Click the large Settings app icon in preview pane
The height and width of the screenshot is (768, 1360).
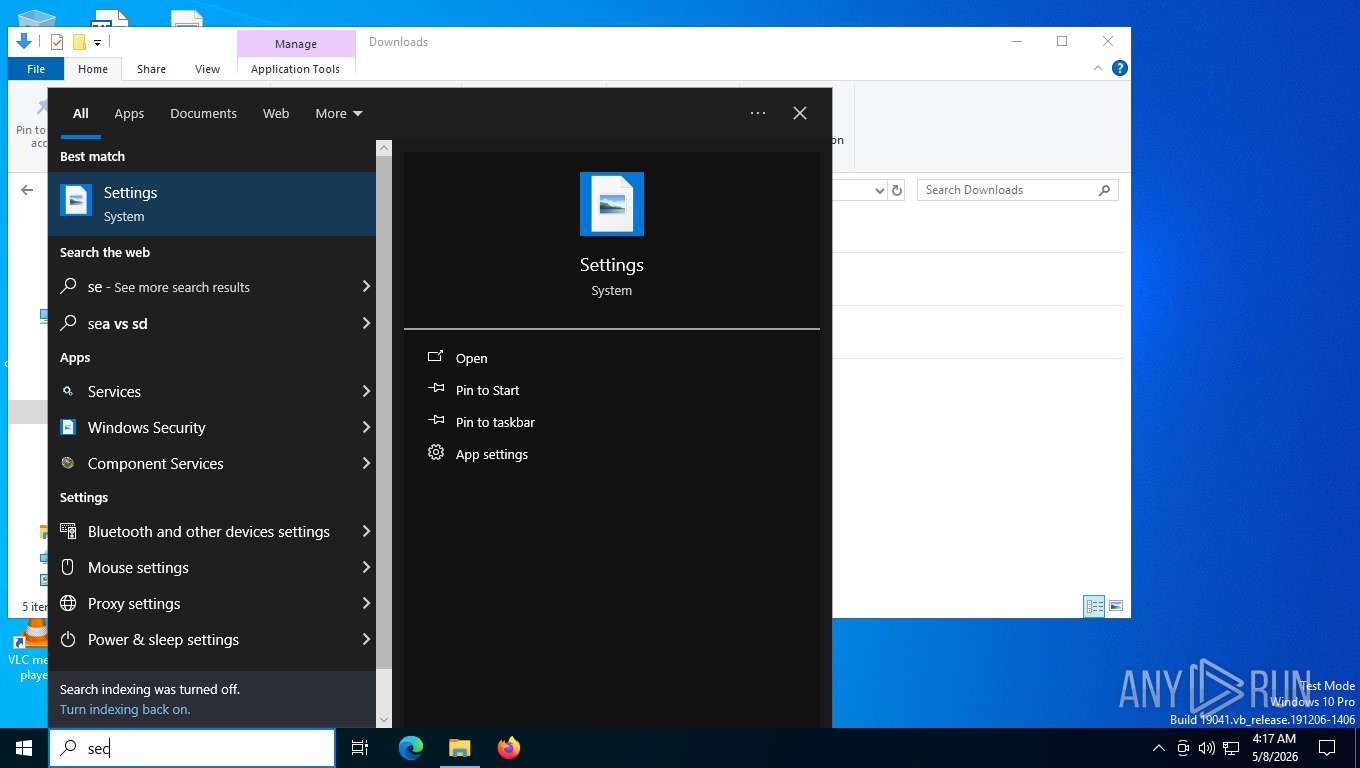point(612,204)
